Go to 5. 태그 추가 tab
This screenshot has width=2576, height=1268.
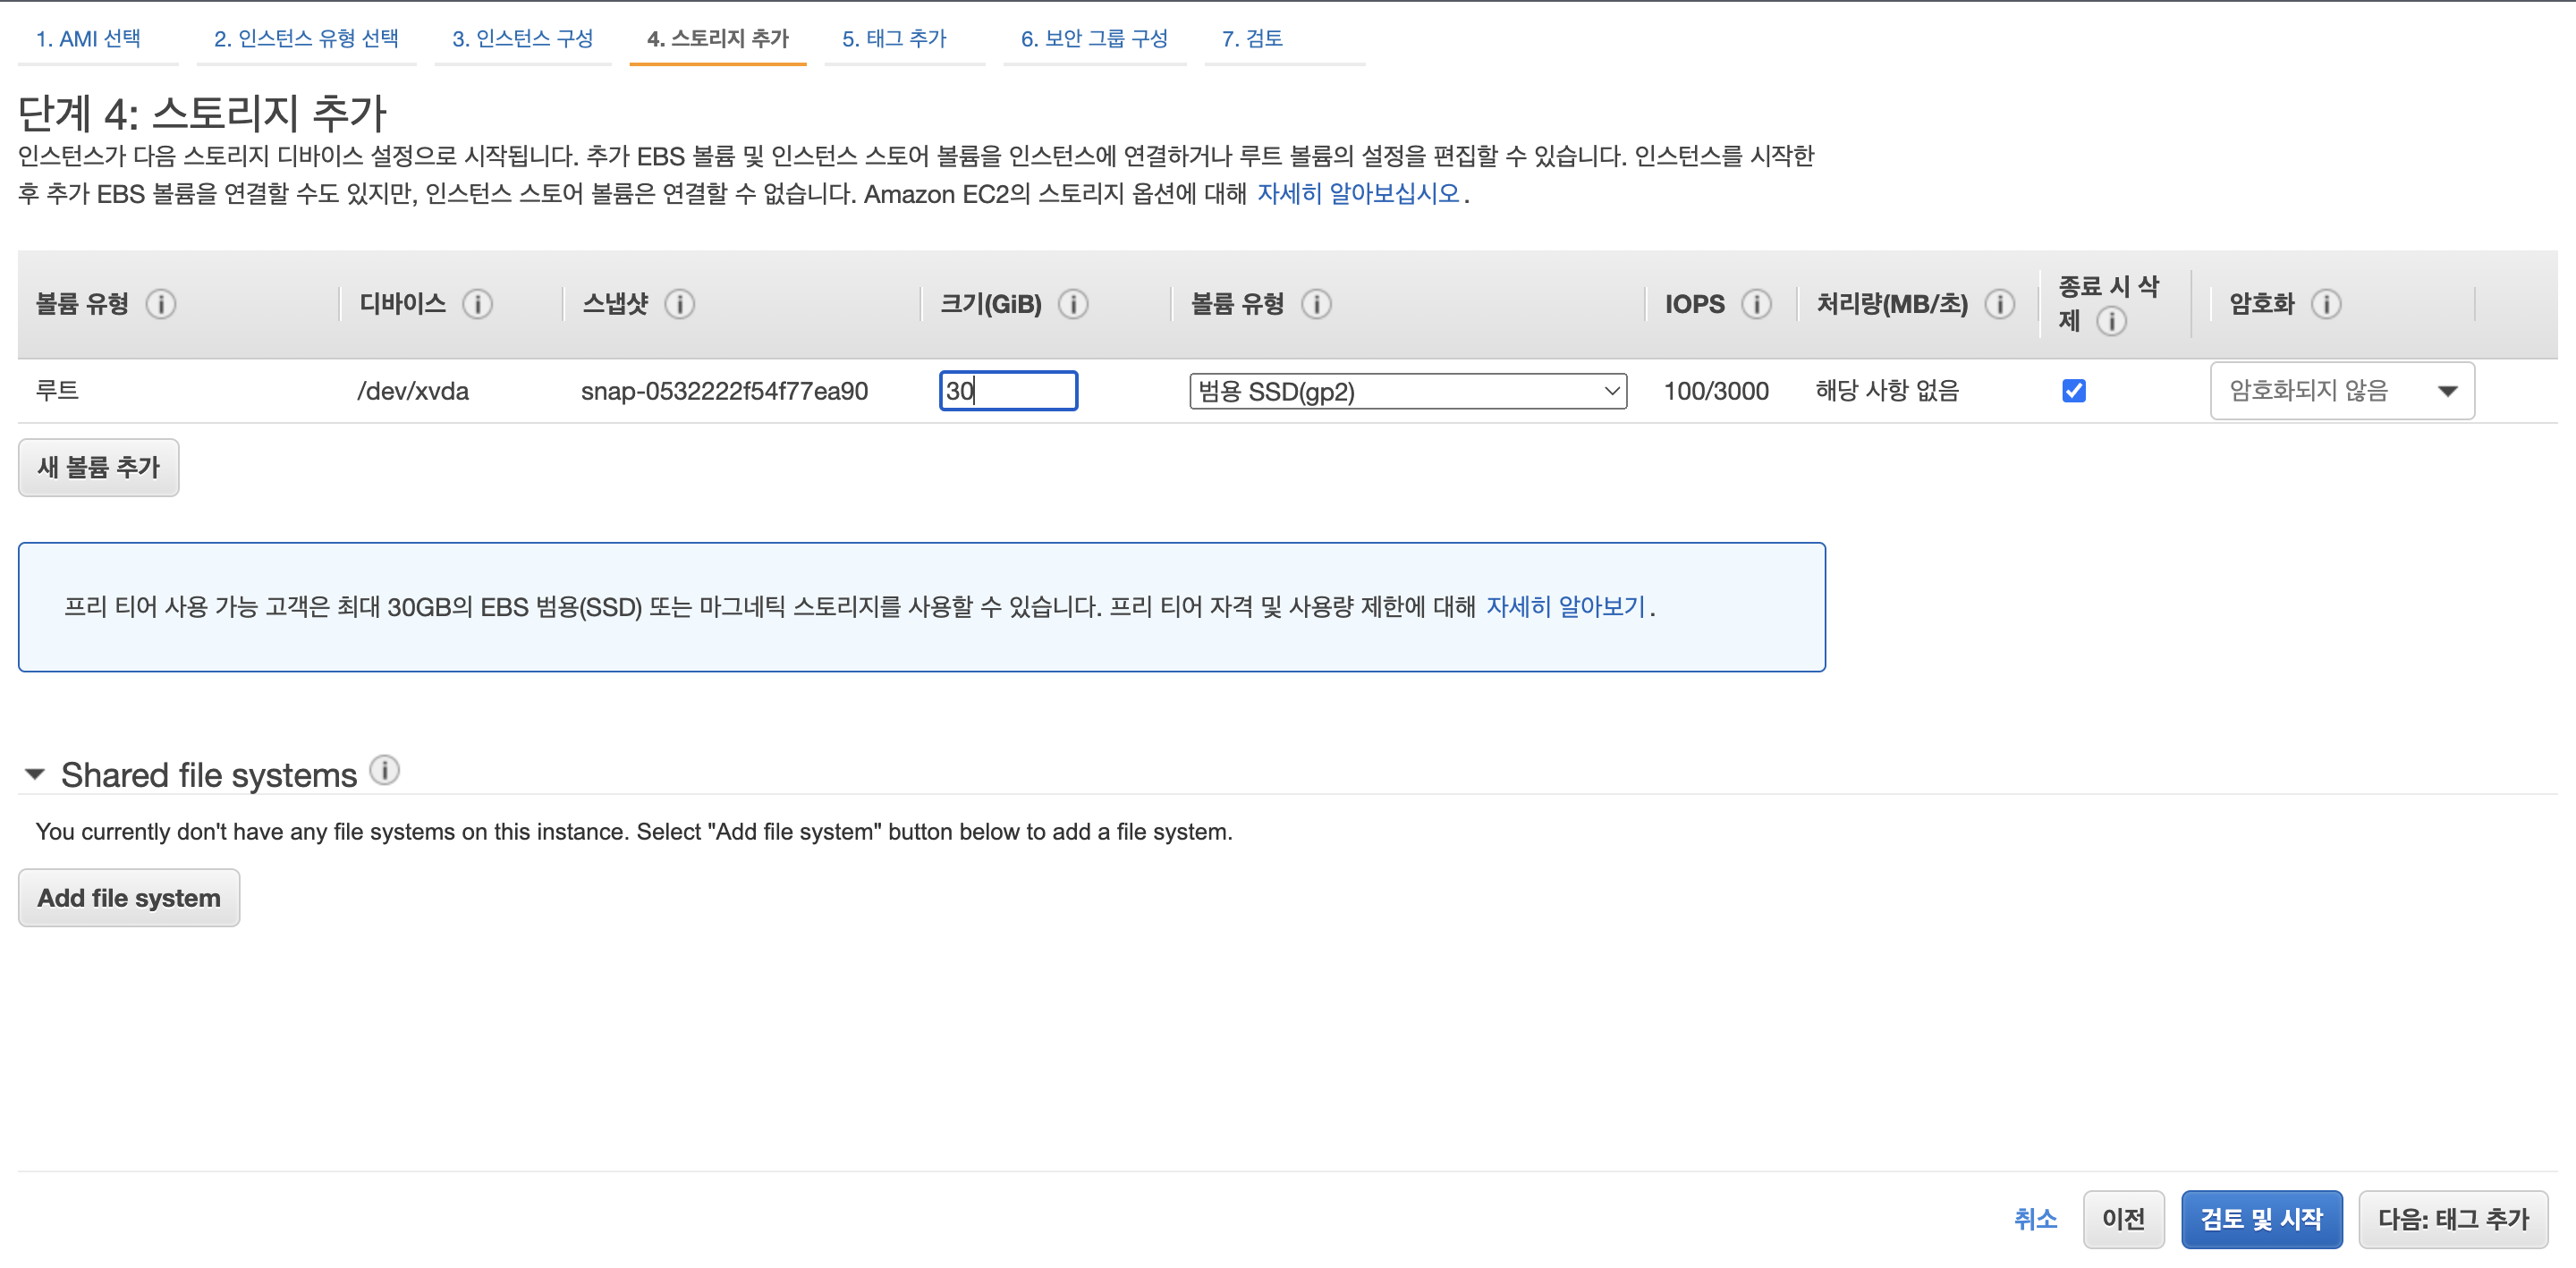tap(894, 39)
